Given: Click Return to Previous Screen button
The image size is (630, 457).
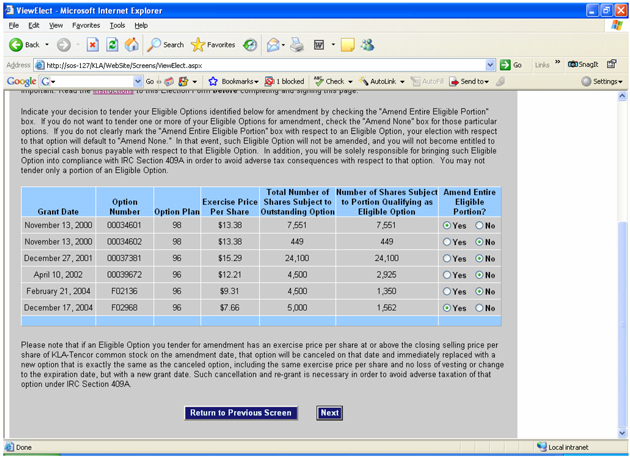Looking at the screenshot, I should coord(241,413).
